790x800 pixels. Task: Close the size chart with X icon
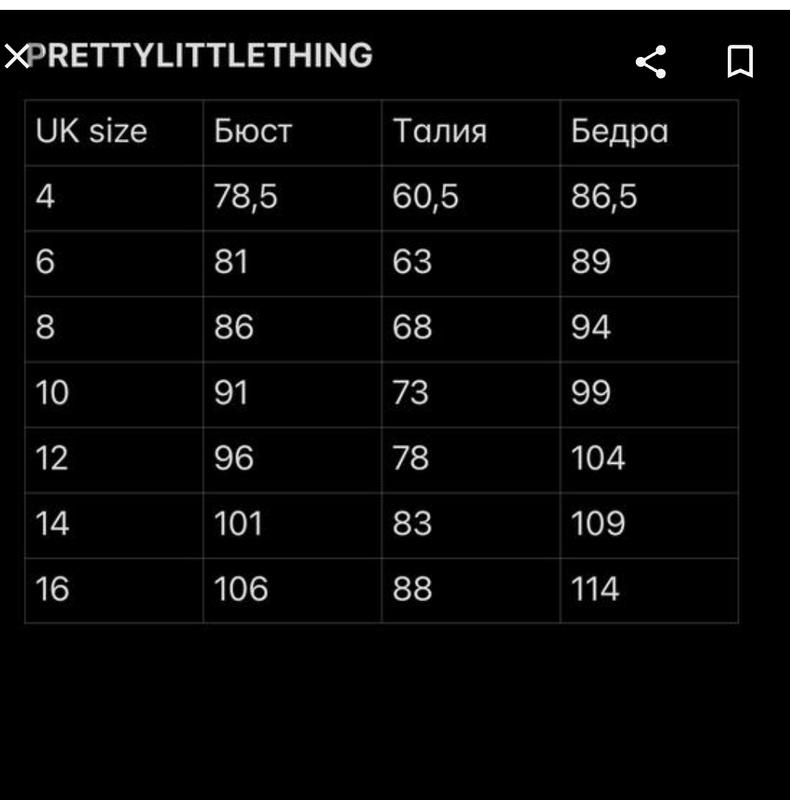pos(17,56)
